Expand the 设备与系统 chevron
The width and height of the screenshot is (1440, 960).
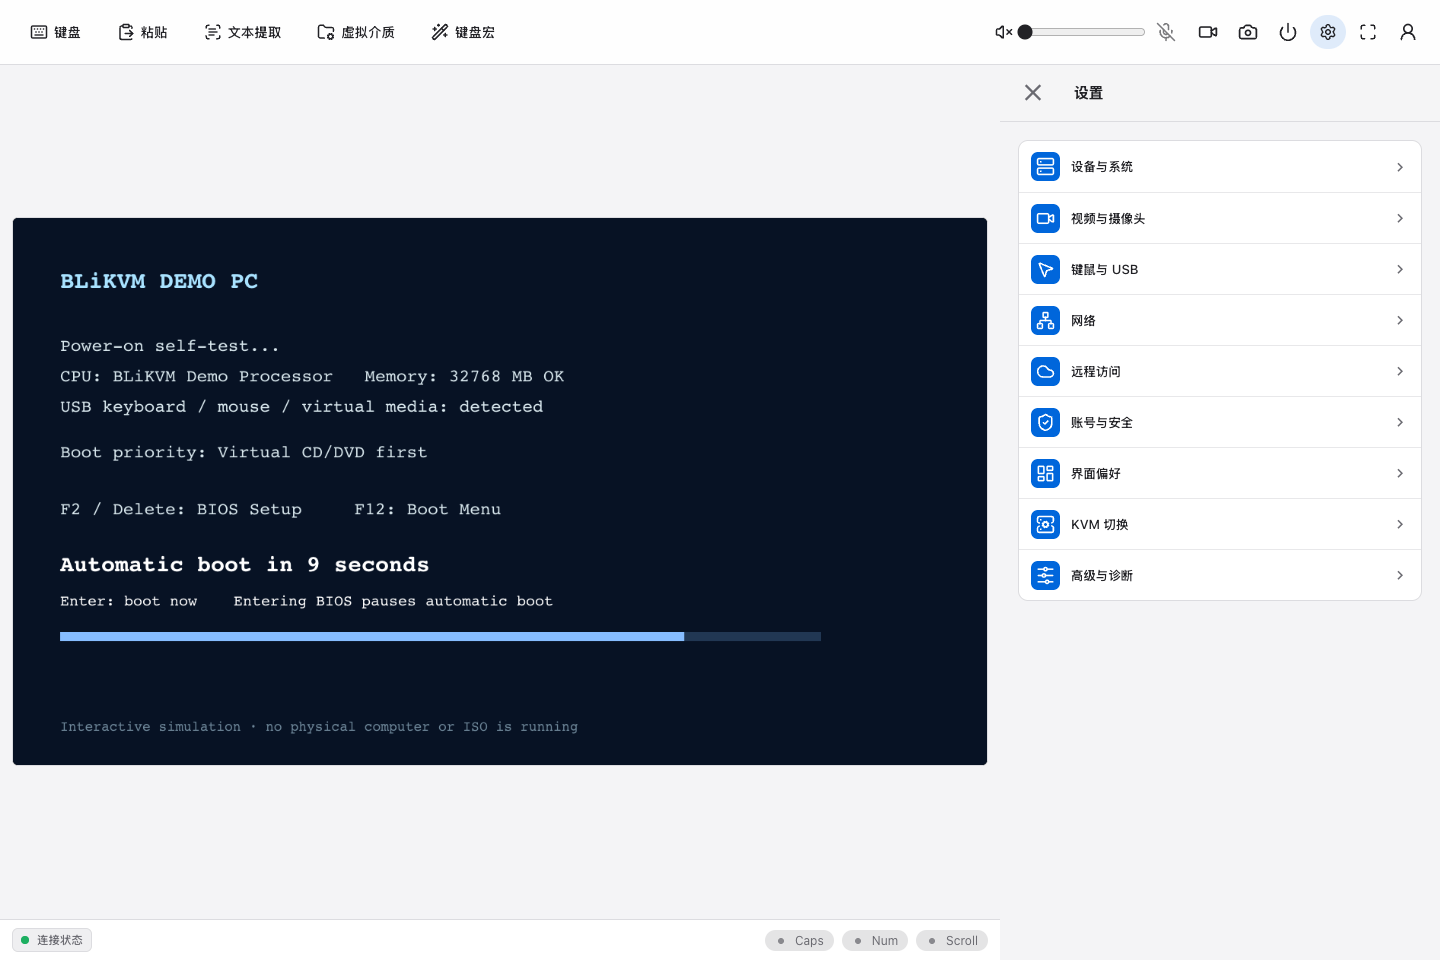(1400, 167)
